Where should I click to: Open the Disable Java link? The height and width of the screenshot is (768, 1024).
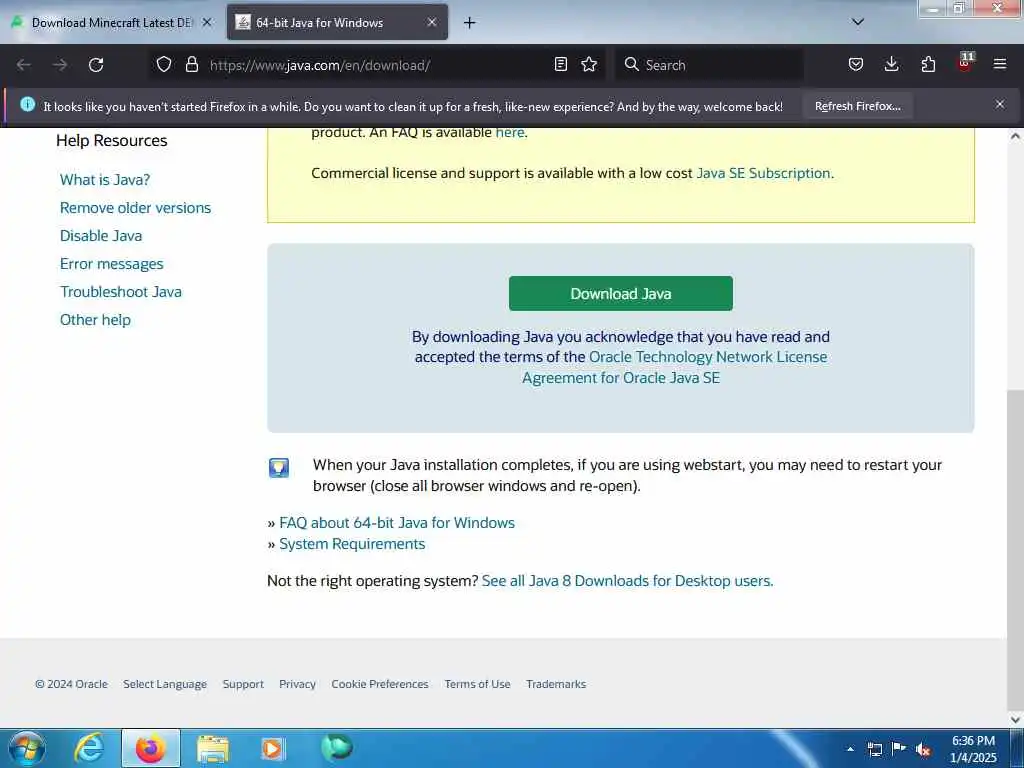click(101, 236)
